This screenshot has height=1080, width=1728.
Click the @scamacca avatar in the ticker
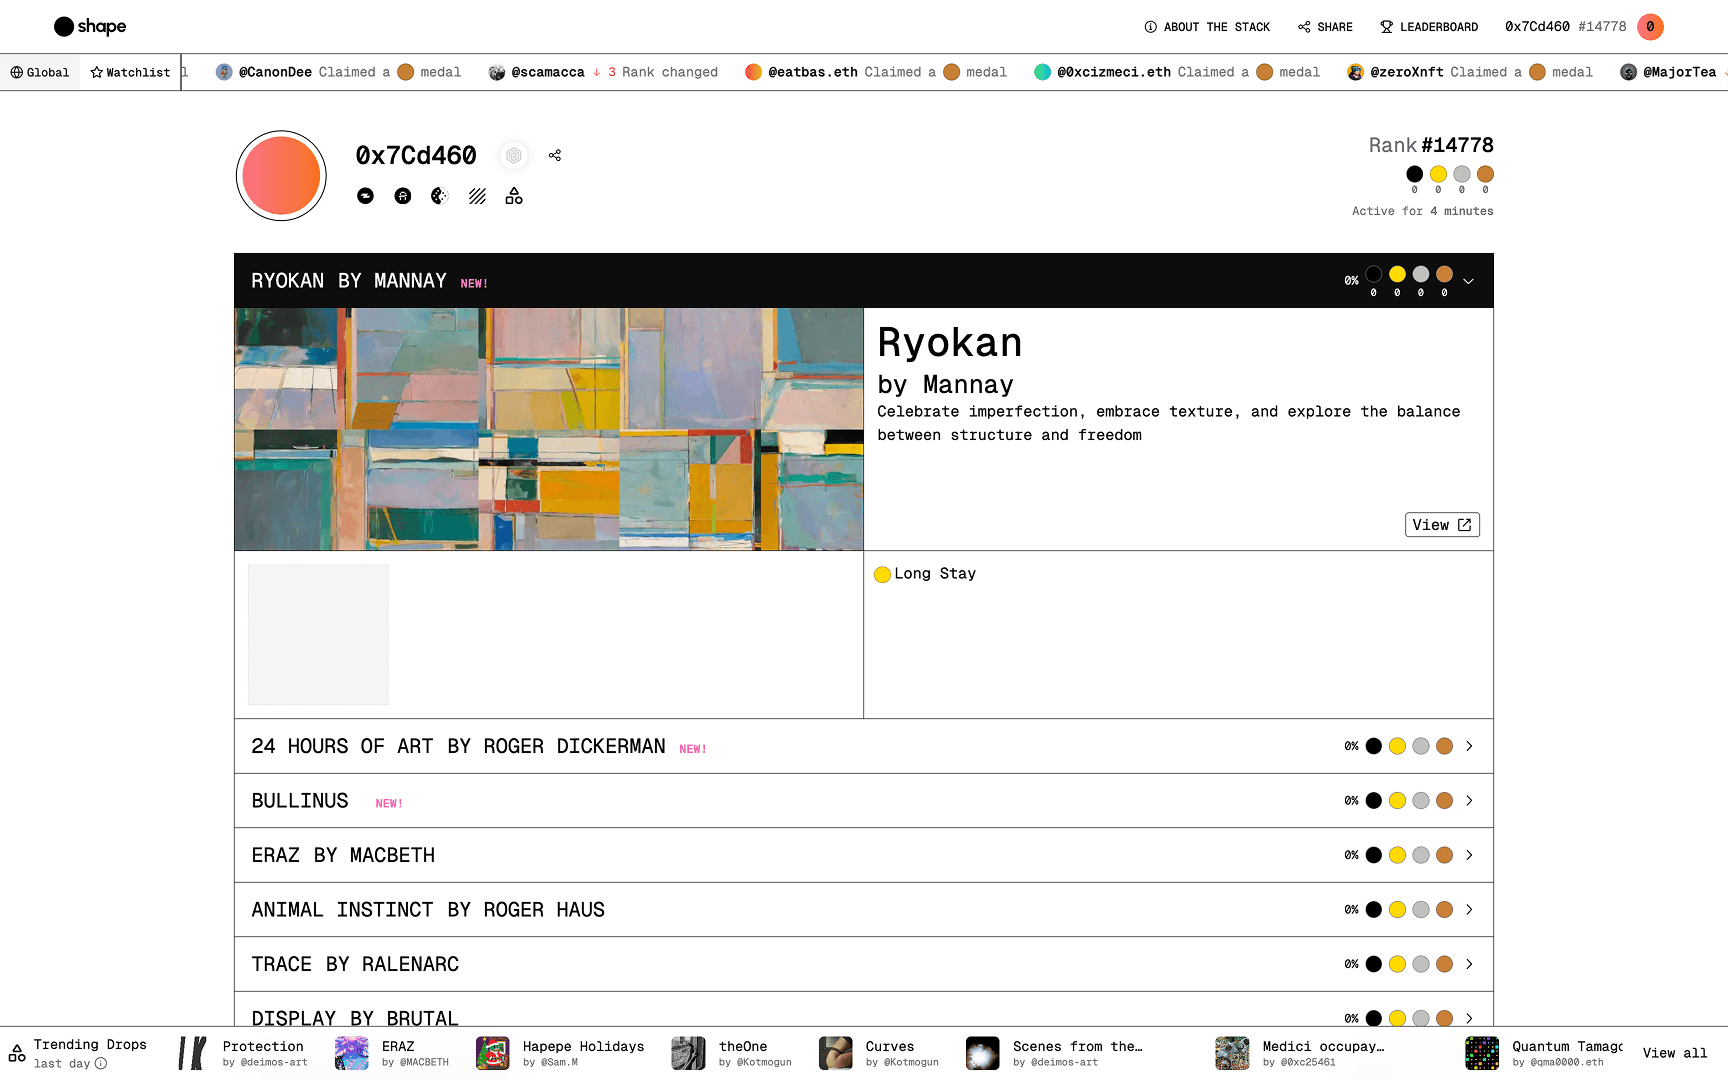click(497, 72)
